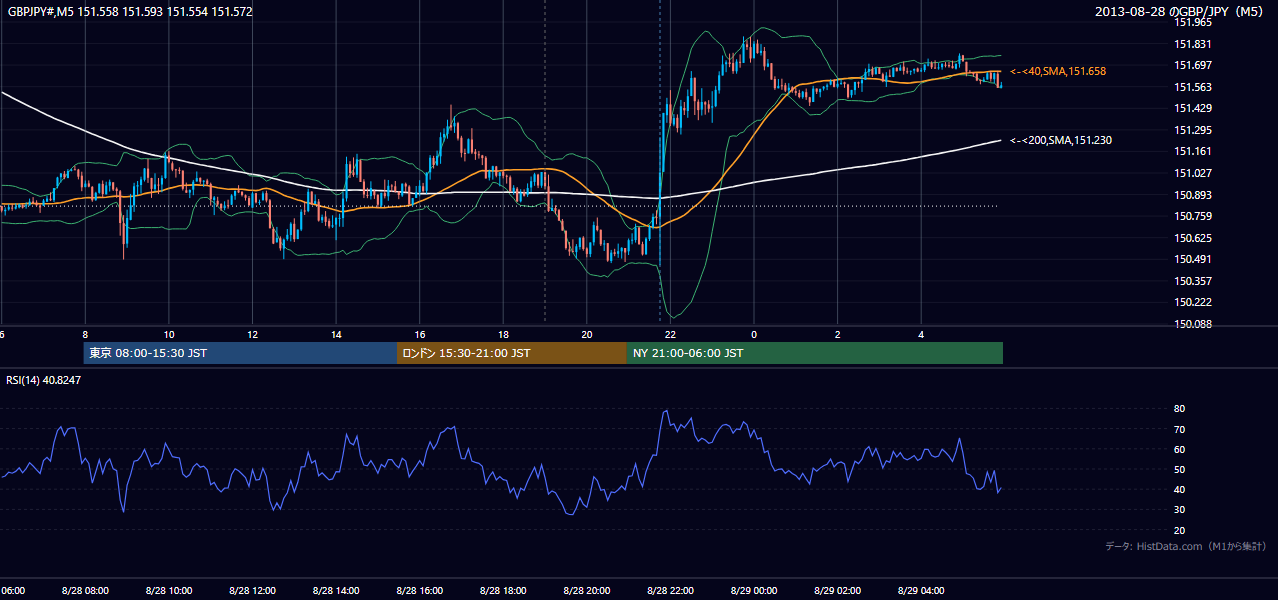Click the データ: HistData.com source credit
Screen dimensions: 1278x600
[x=1185, y=546]
